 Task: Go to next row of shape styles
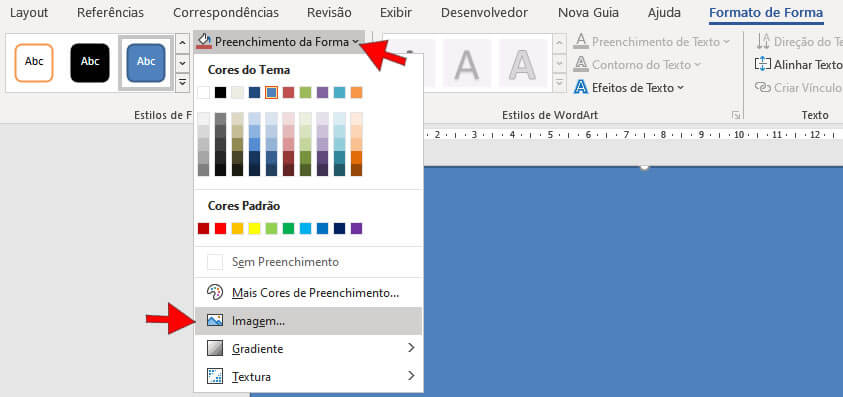(183, 63)
